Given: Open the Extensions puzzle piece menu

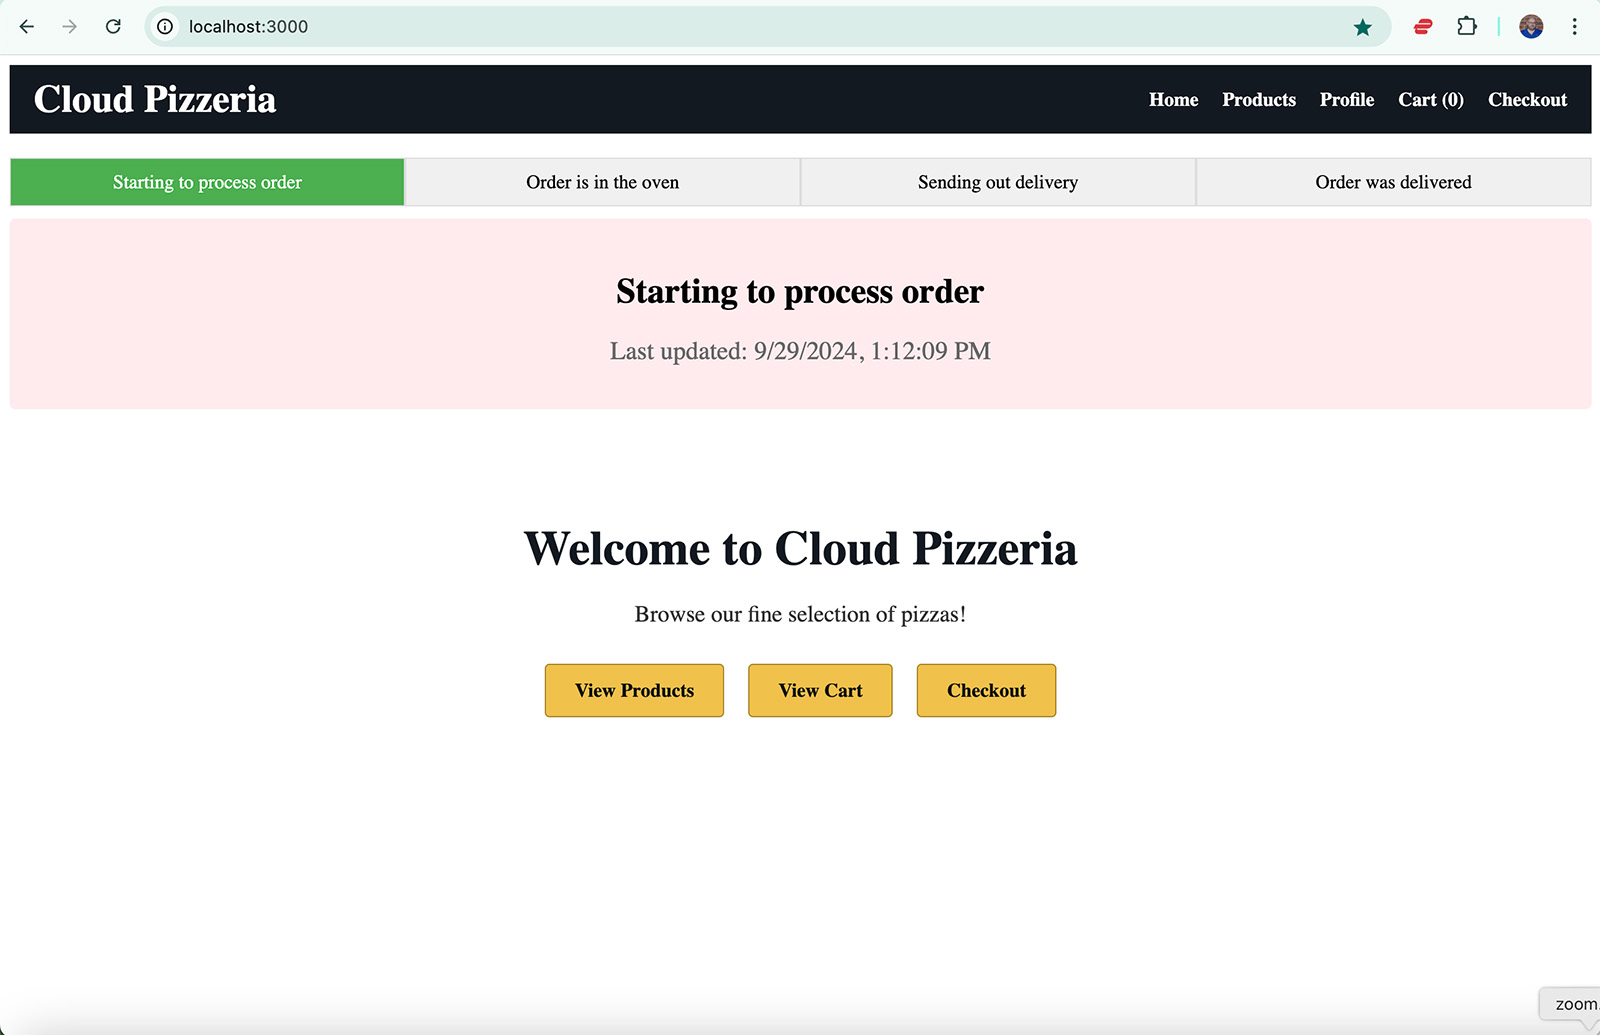Looking at the screenshot, I should (x=1466, y=27).
